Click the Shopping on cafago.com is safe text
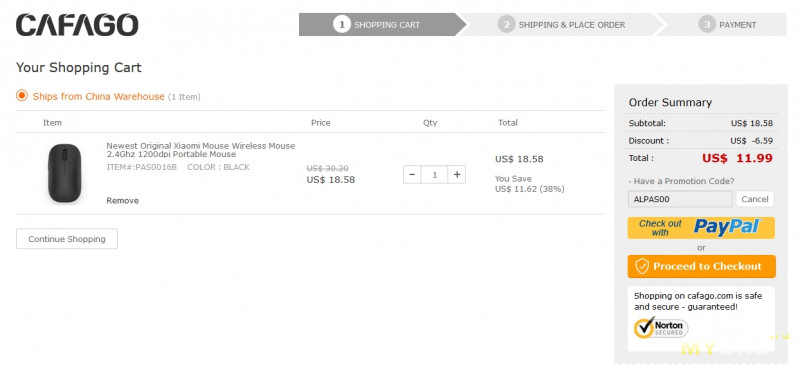 click(x=698, y=301)
